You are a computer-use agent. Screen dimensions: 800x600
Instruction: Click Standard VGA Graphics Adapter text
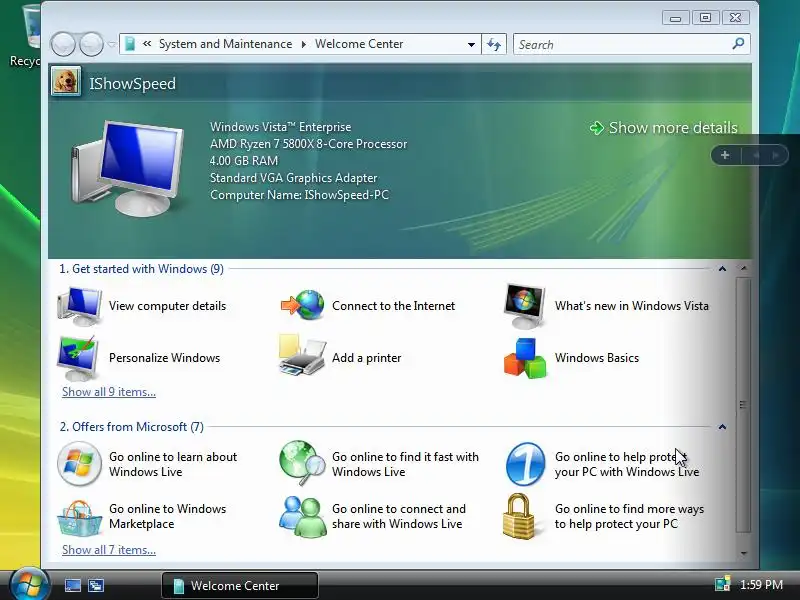click(x=293, y=178)
